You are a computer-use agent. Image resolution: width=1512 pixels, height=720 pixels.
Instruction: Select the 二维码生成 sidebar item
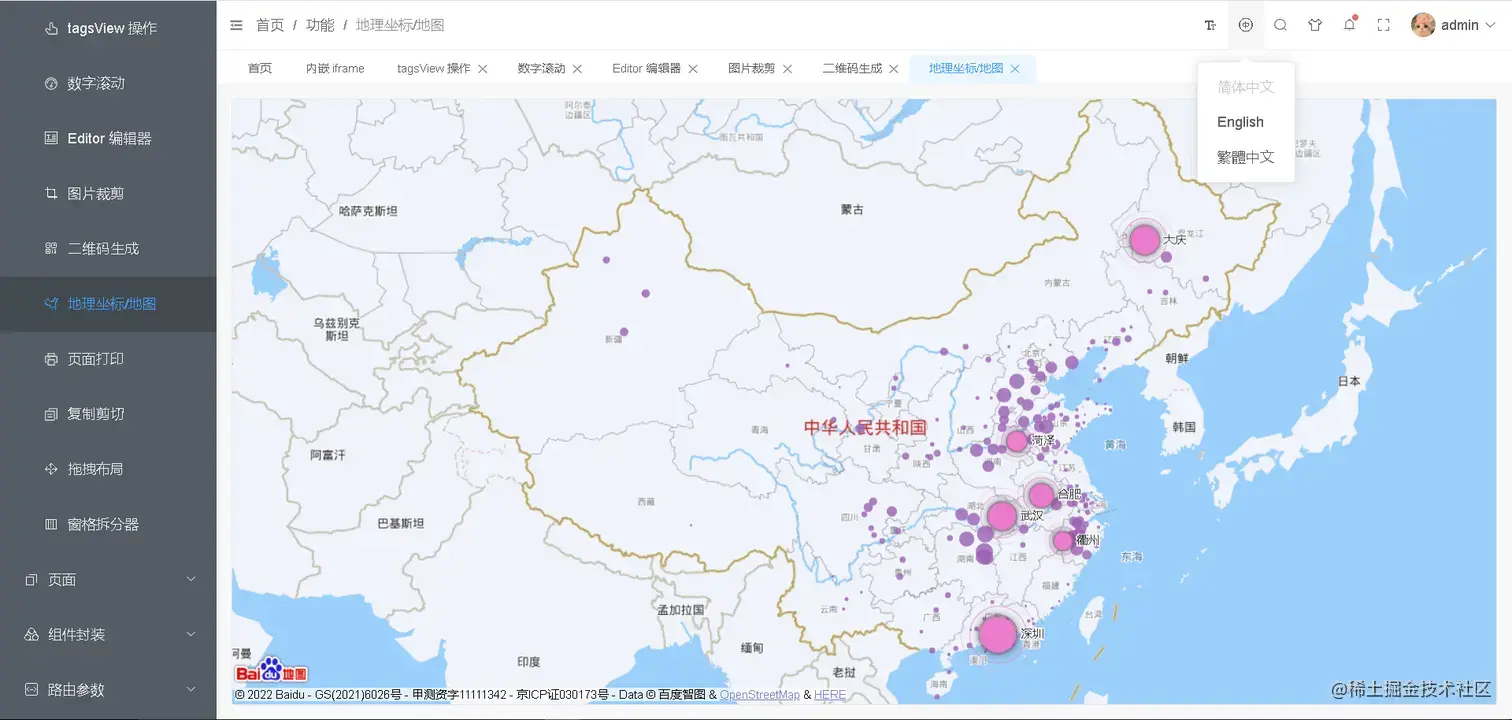(x=107, y=248)
